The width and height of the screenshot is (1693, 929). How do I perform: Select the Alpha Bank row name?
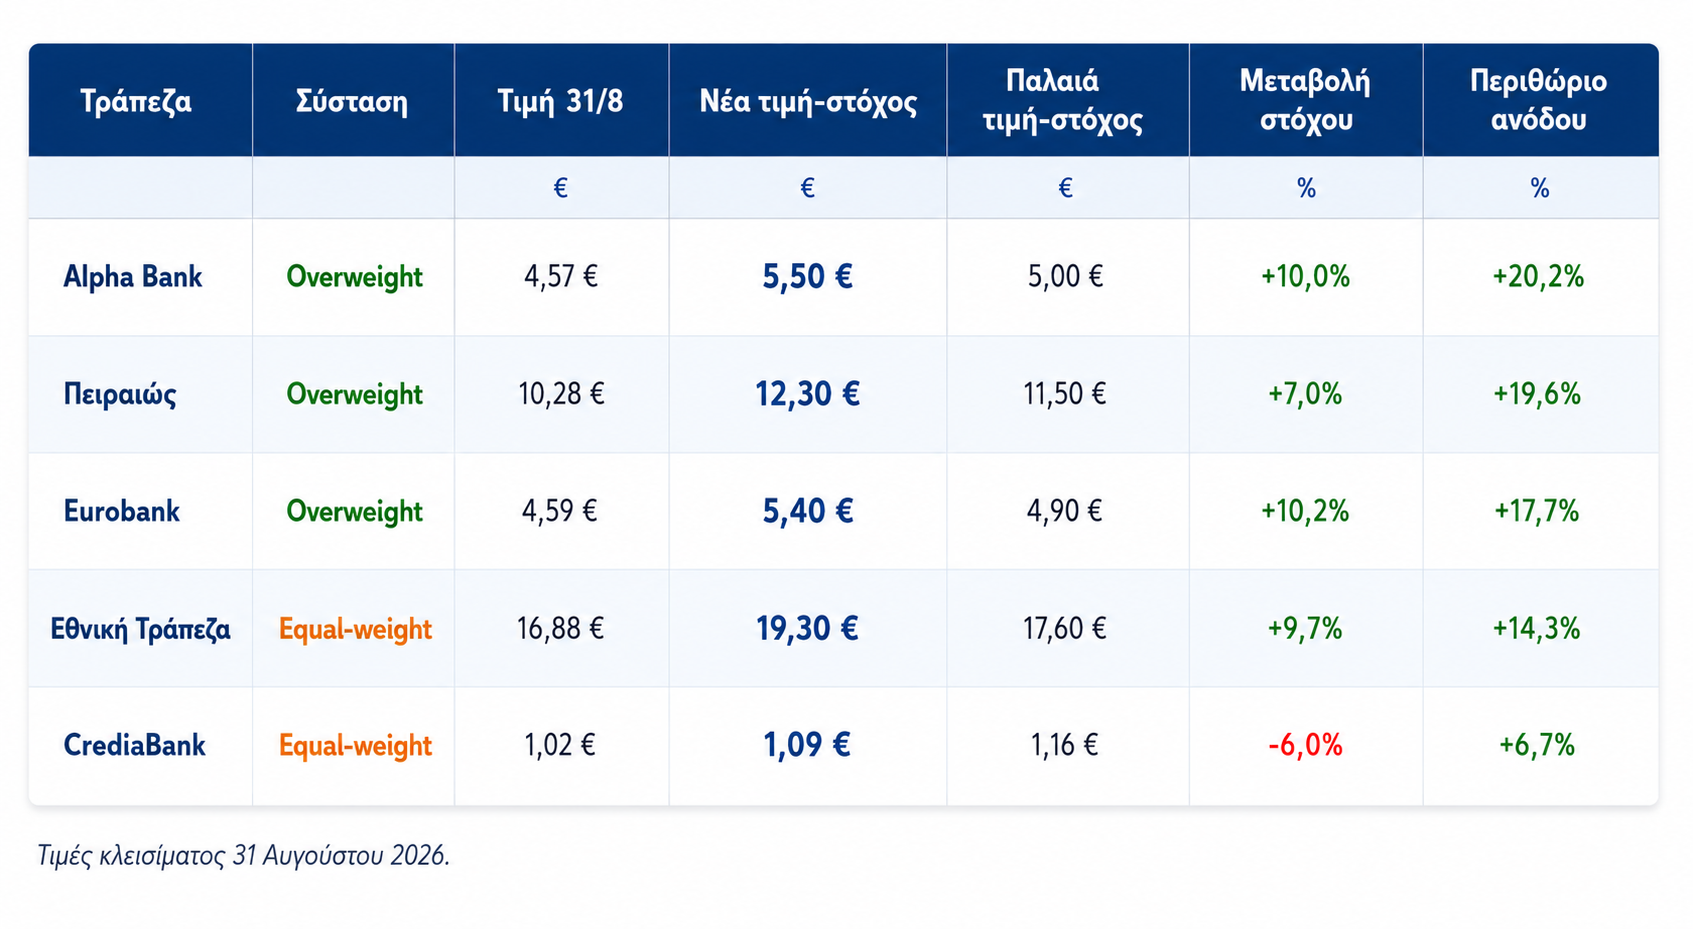click(133, 277)
